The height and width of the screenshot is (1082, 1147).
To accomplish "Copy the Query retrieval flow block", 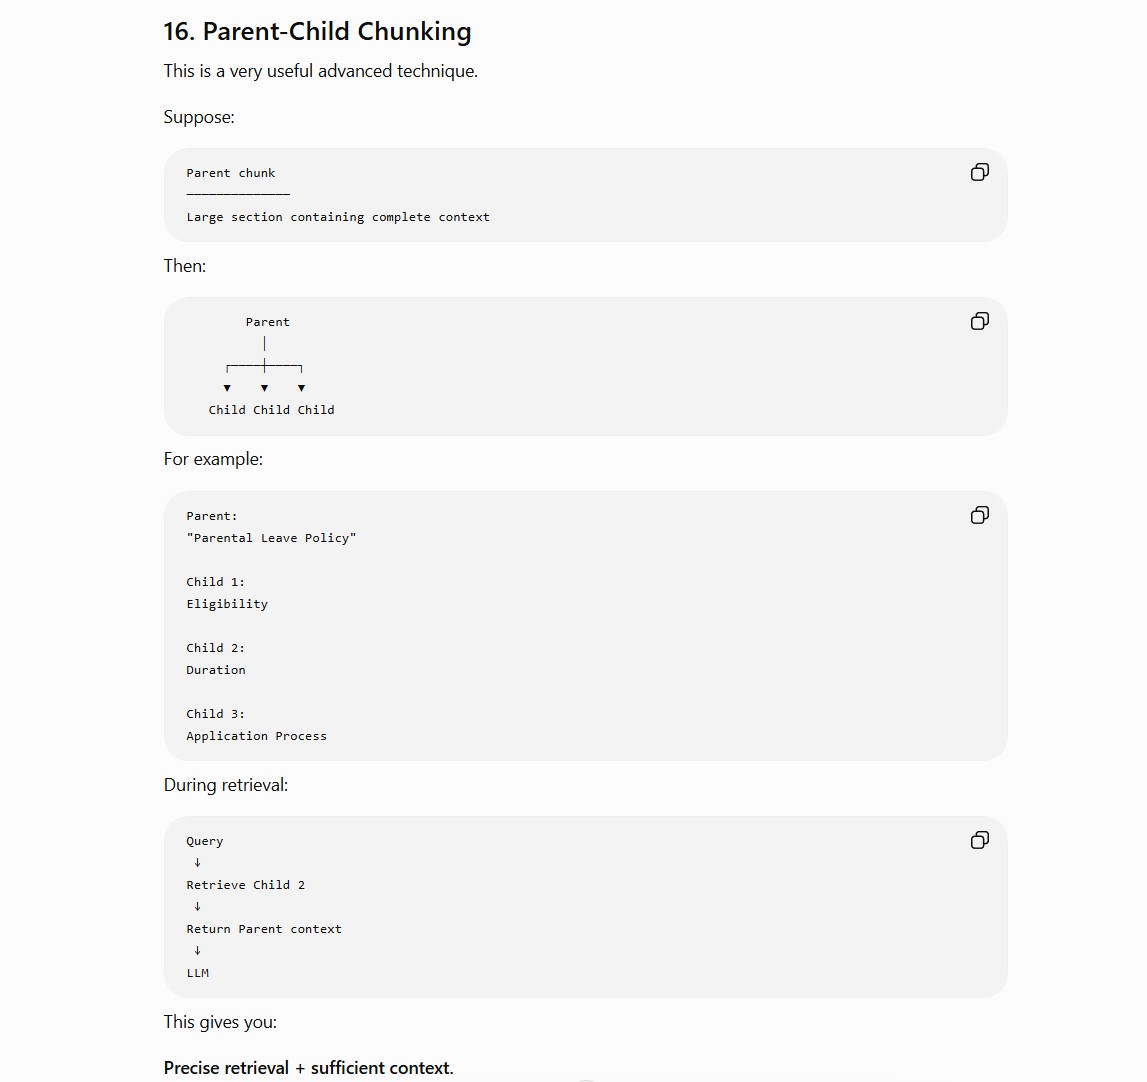I will coord(979,840).
